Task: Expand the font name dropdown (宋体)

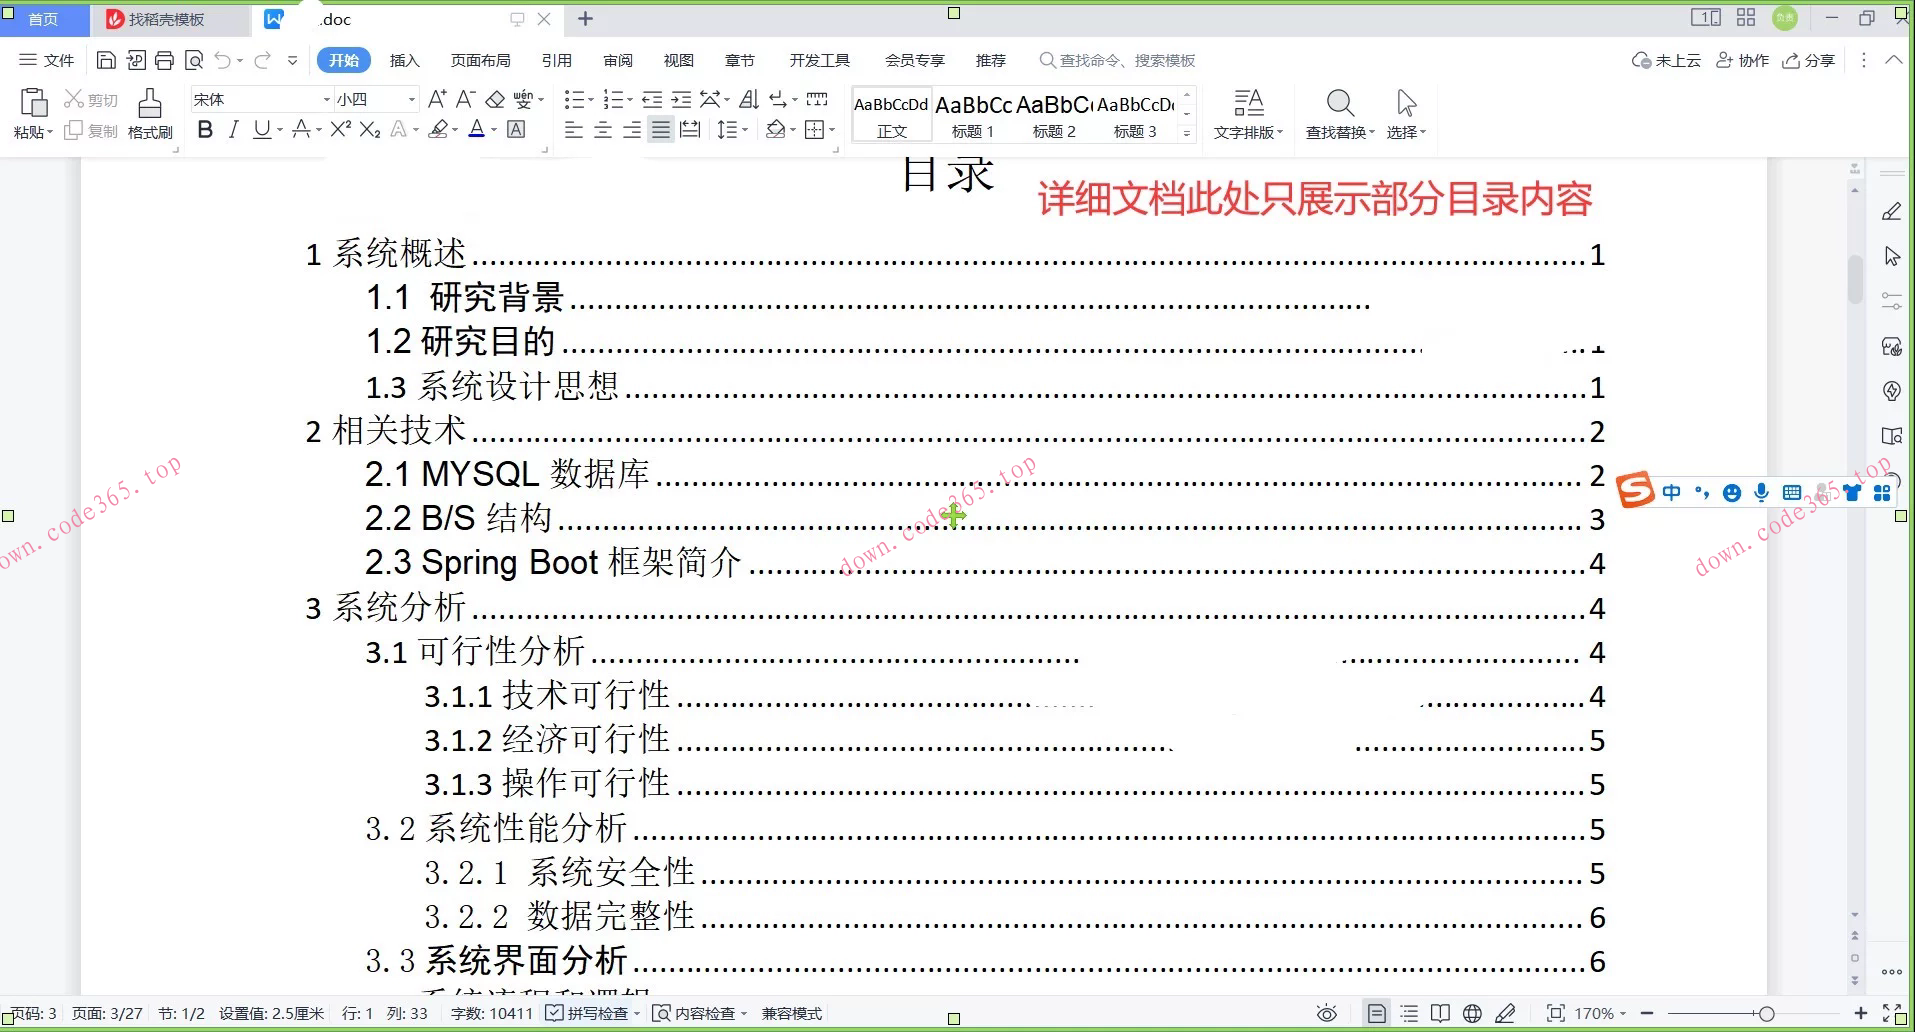Action: [x=326, y=99]
